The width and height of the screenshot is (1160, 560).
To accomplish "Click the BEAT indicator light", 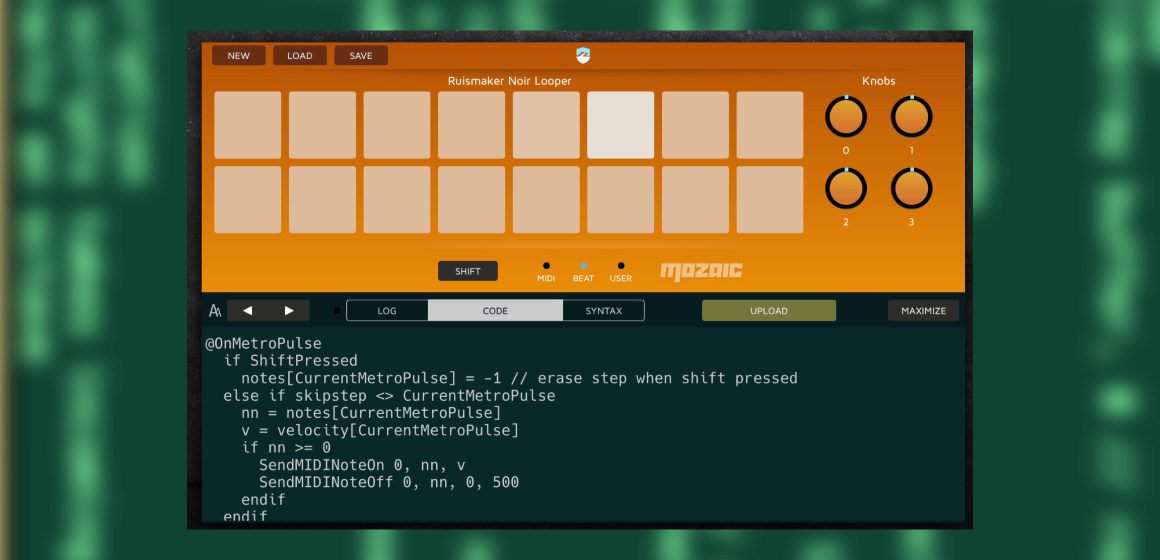I will (583, 266).
